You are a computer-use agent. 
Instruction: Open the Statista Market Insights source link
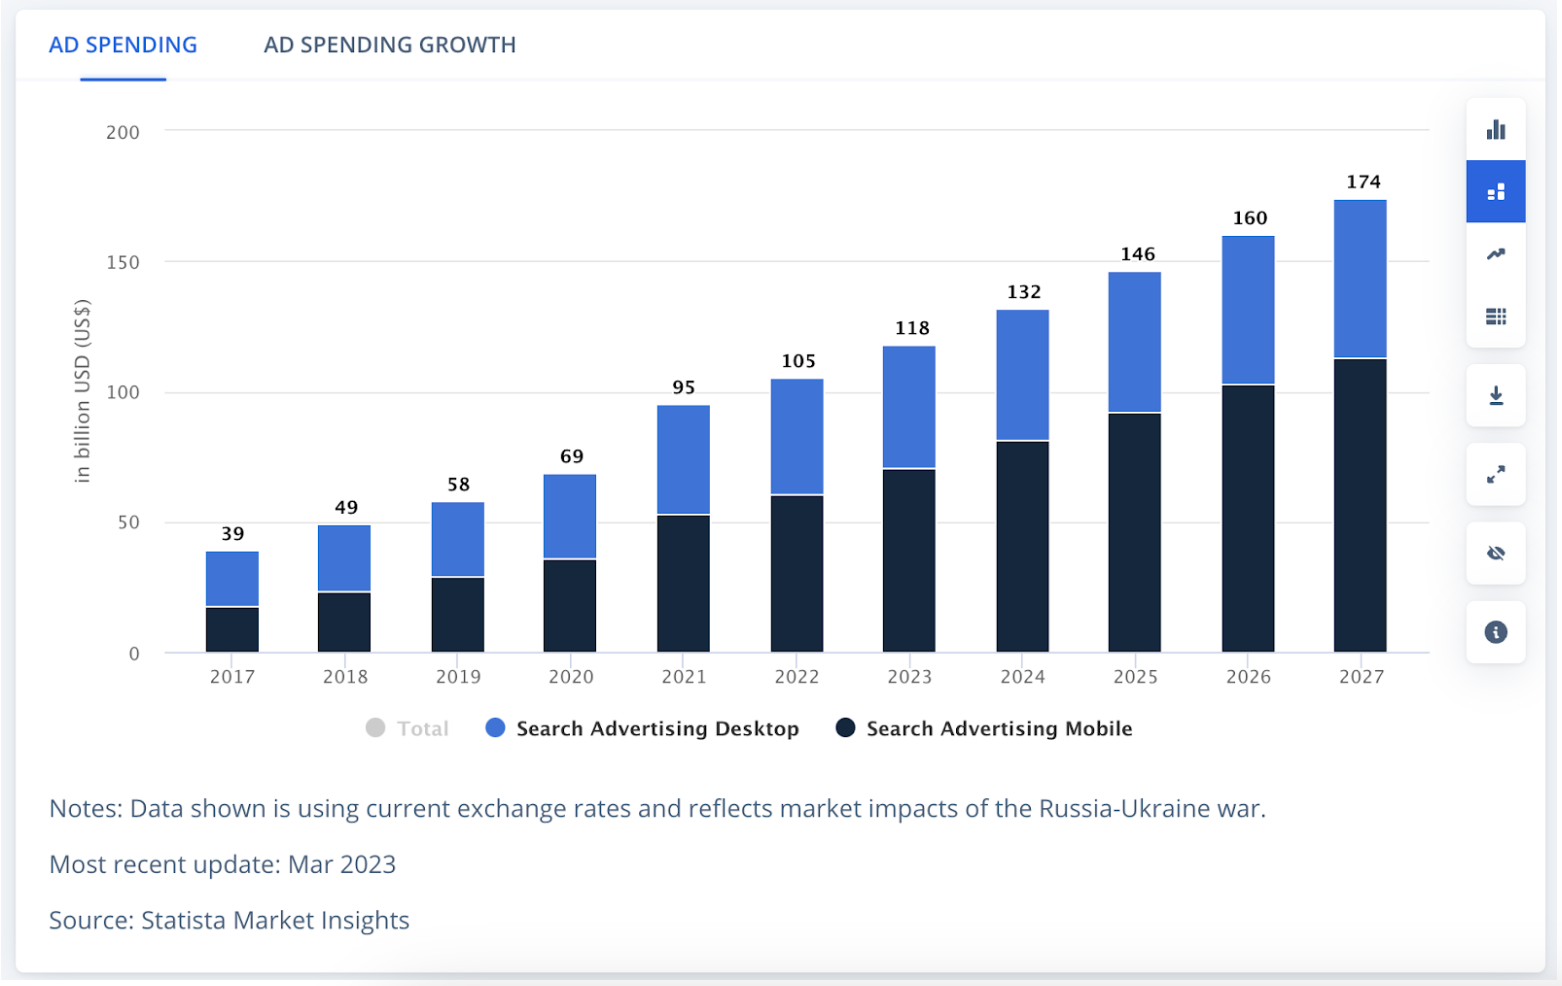pos(272,919)
